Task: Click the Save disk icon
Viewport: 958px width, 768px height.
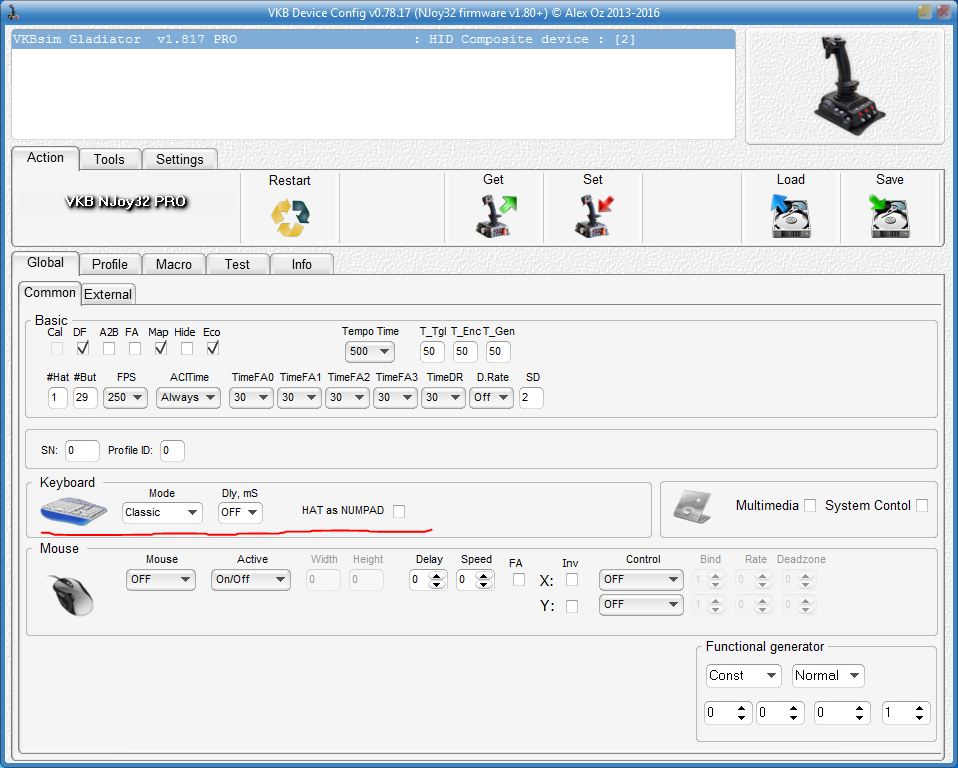Action: (889, 216)
